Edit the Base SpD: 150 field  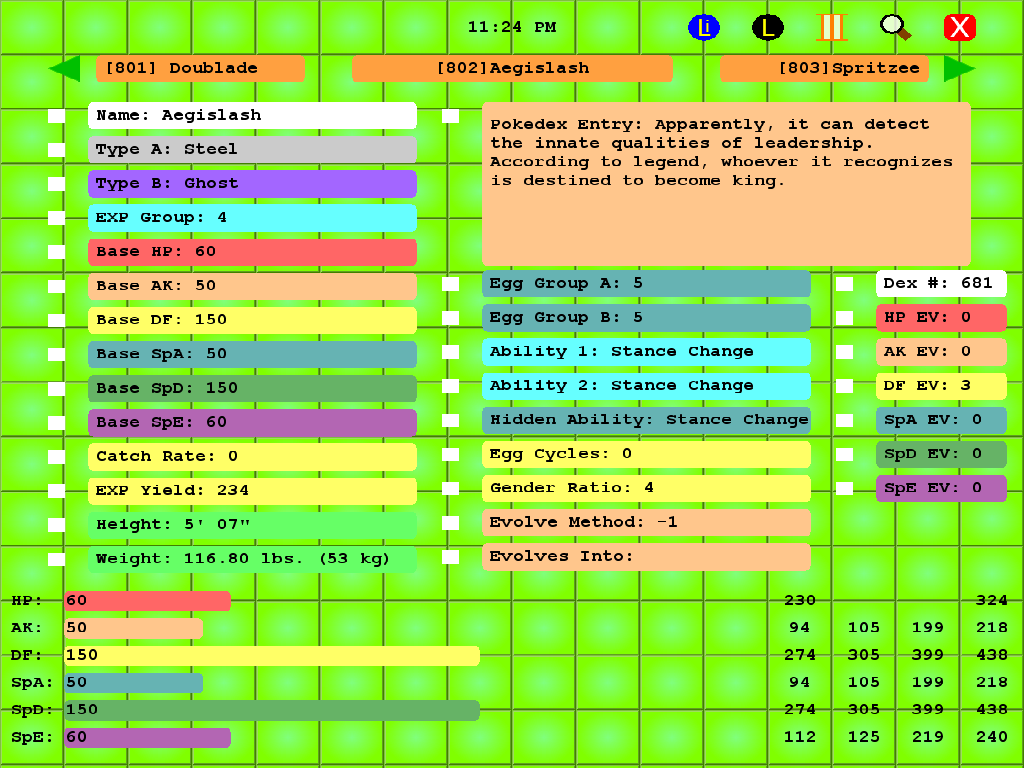pyautogui.click(x=252, y=388)
